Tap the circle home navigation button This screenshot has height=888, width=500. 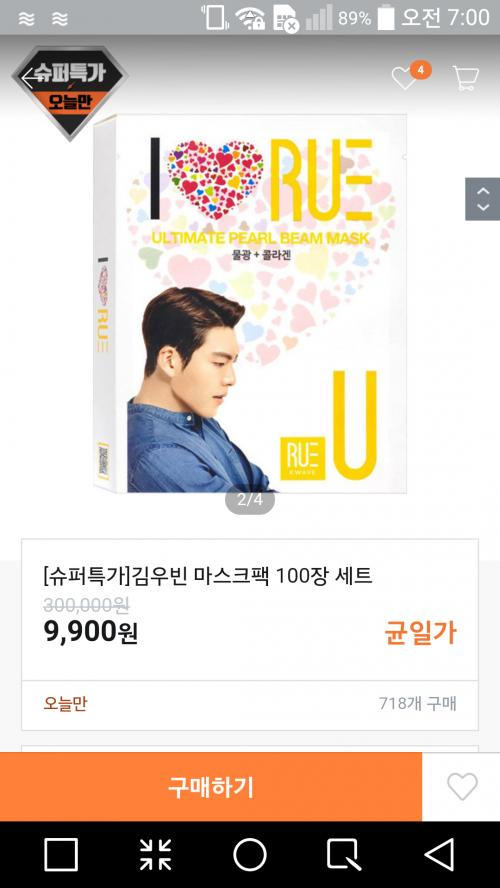click(x=250, y=855)
